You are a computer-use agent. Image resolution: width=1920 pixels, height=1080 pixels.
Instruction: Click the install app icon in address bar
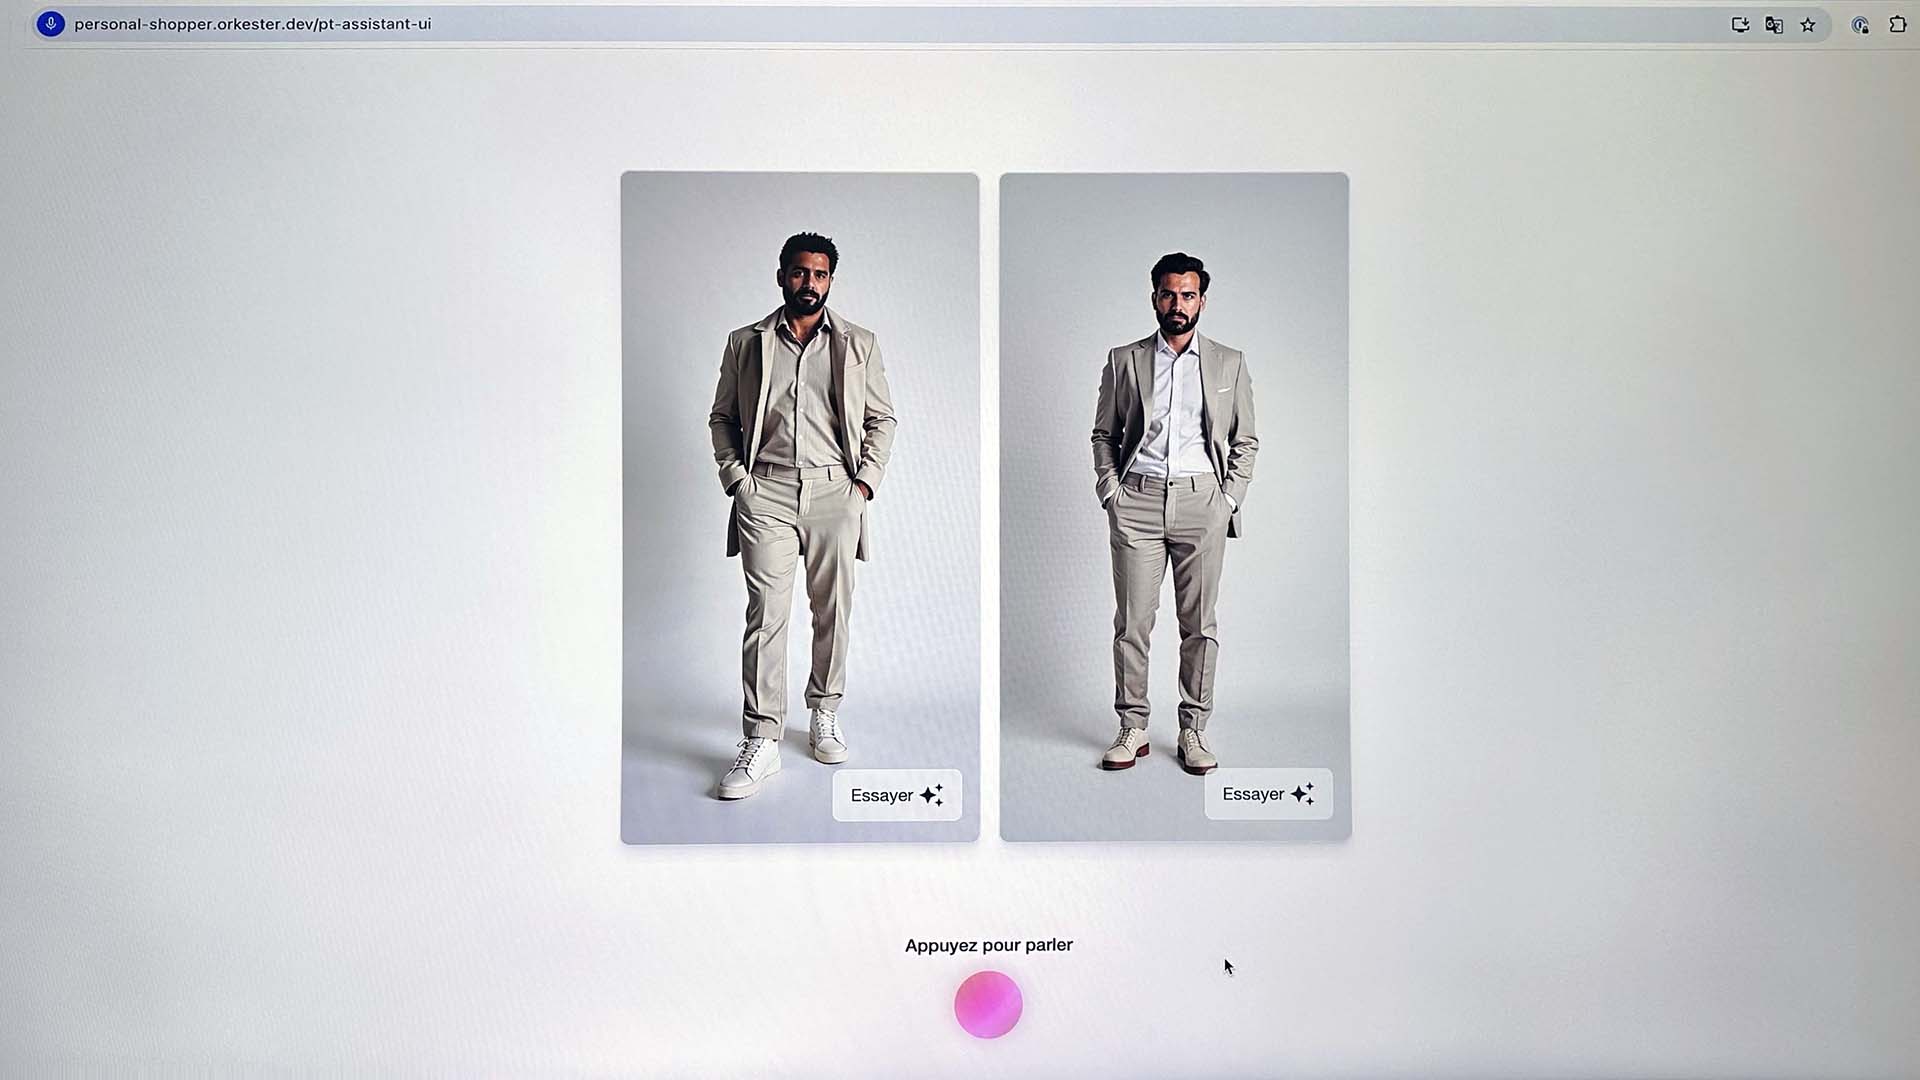click(1740, 25)
